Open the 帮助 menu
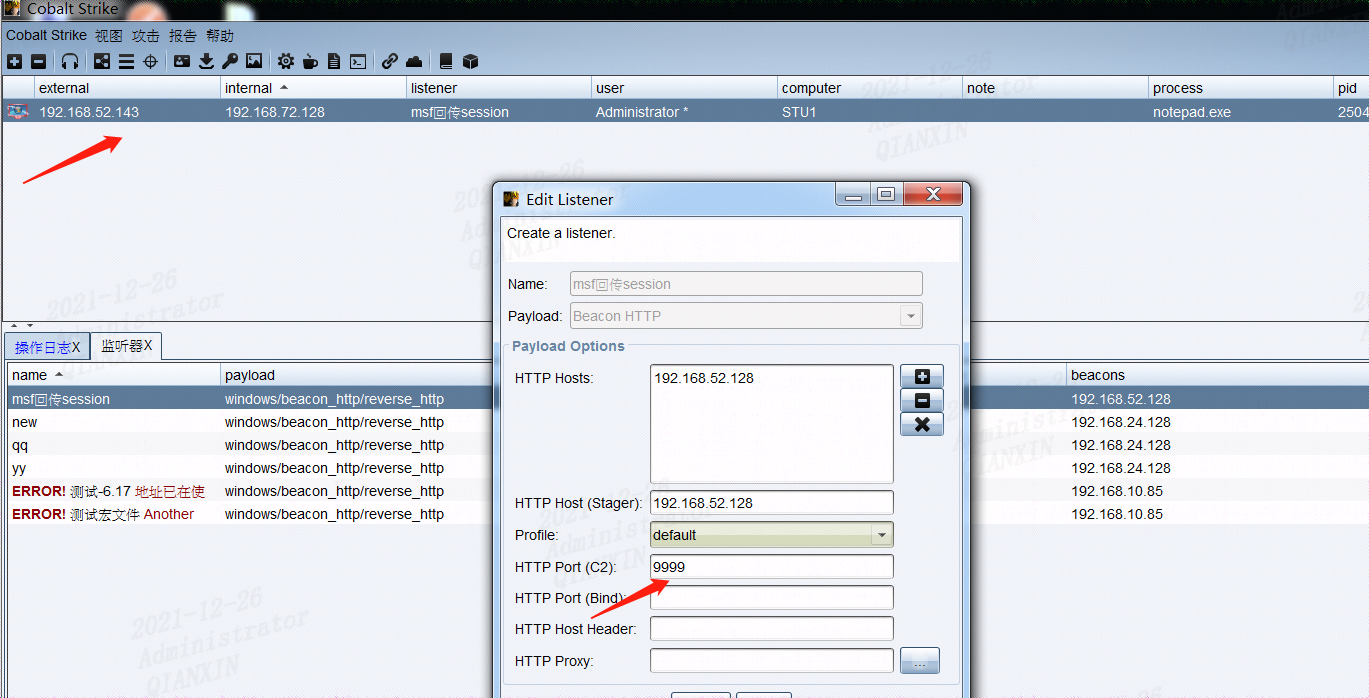 [220, 35]
